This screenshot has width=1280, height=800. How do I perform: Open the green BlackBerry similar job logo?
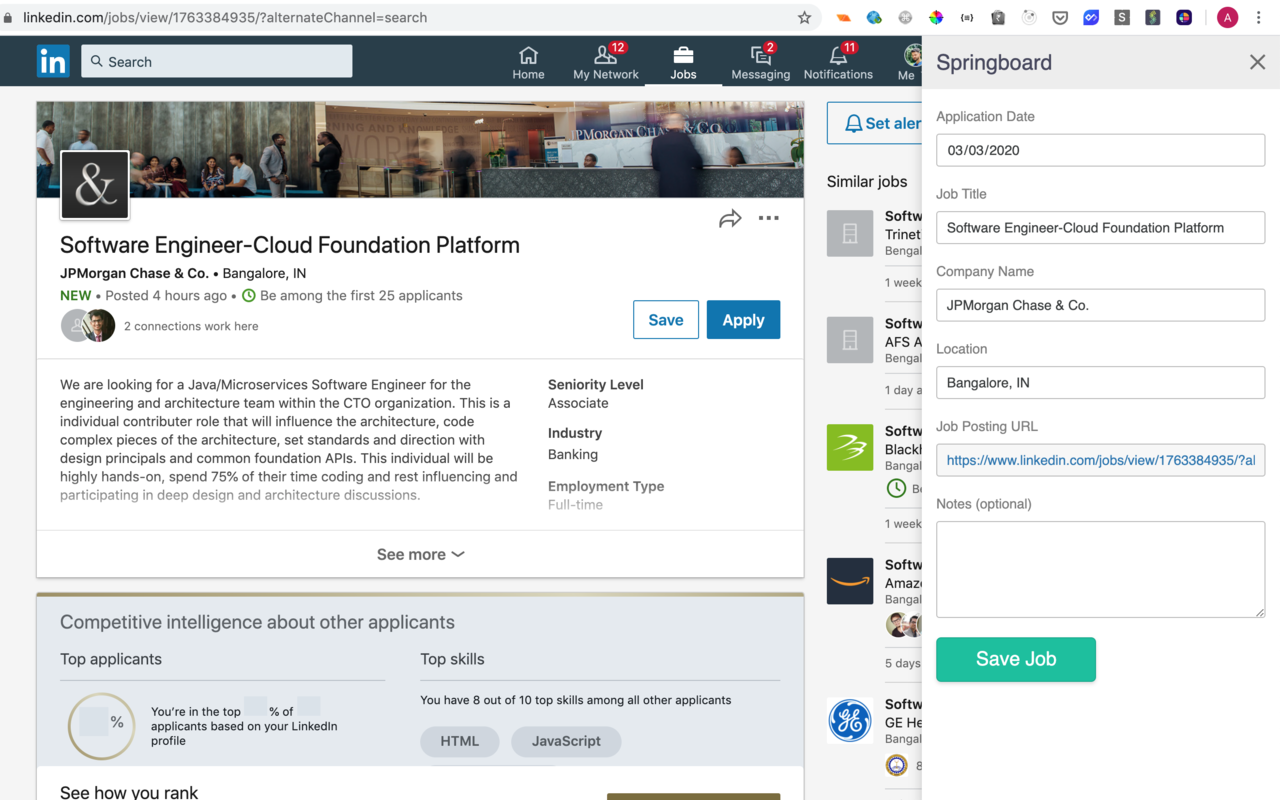pyautogui.click(x=850, y=447)
